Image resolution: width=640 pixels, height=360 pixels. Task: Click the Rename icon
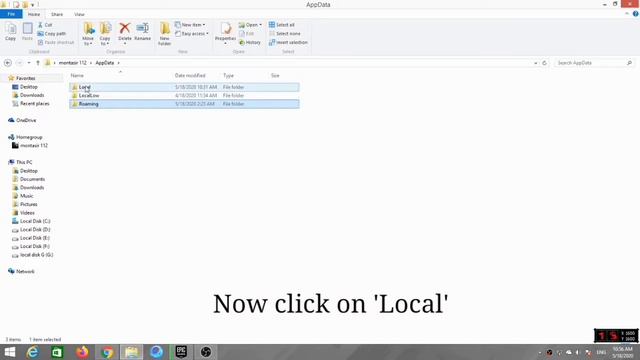coord(142,28)
